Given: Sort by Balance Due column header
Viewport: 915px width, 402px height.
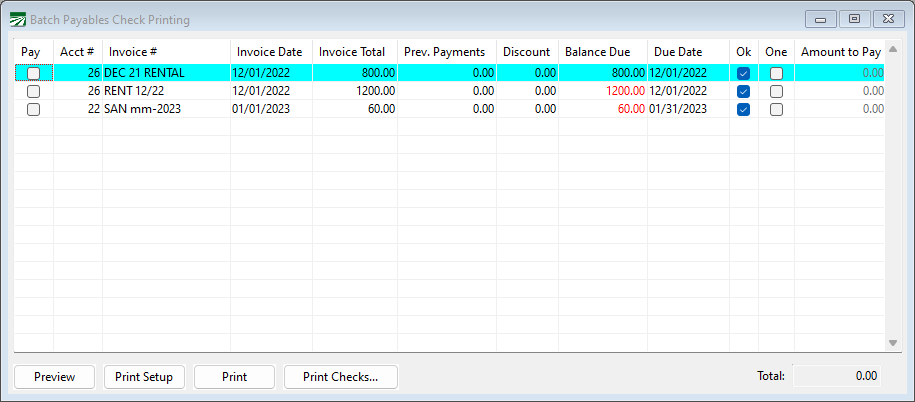Looking at the screenshot, I should tap(603, 51).
